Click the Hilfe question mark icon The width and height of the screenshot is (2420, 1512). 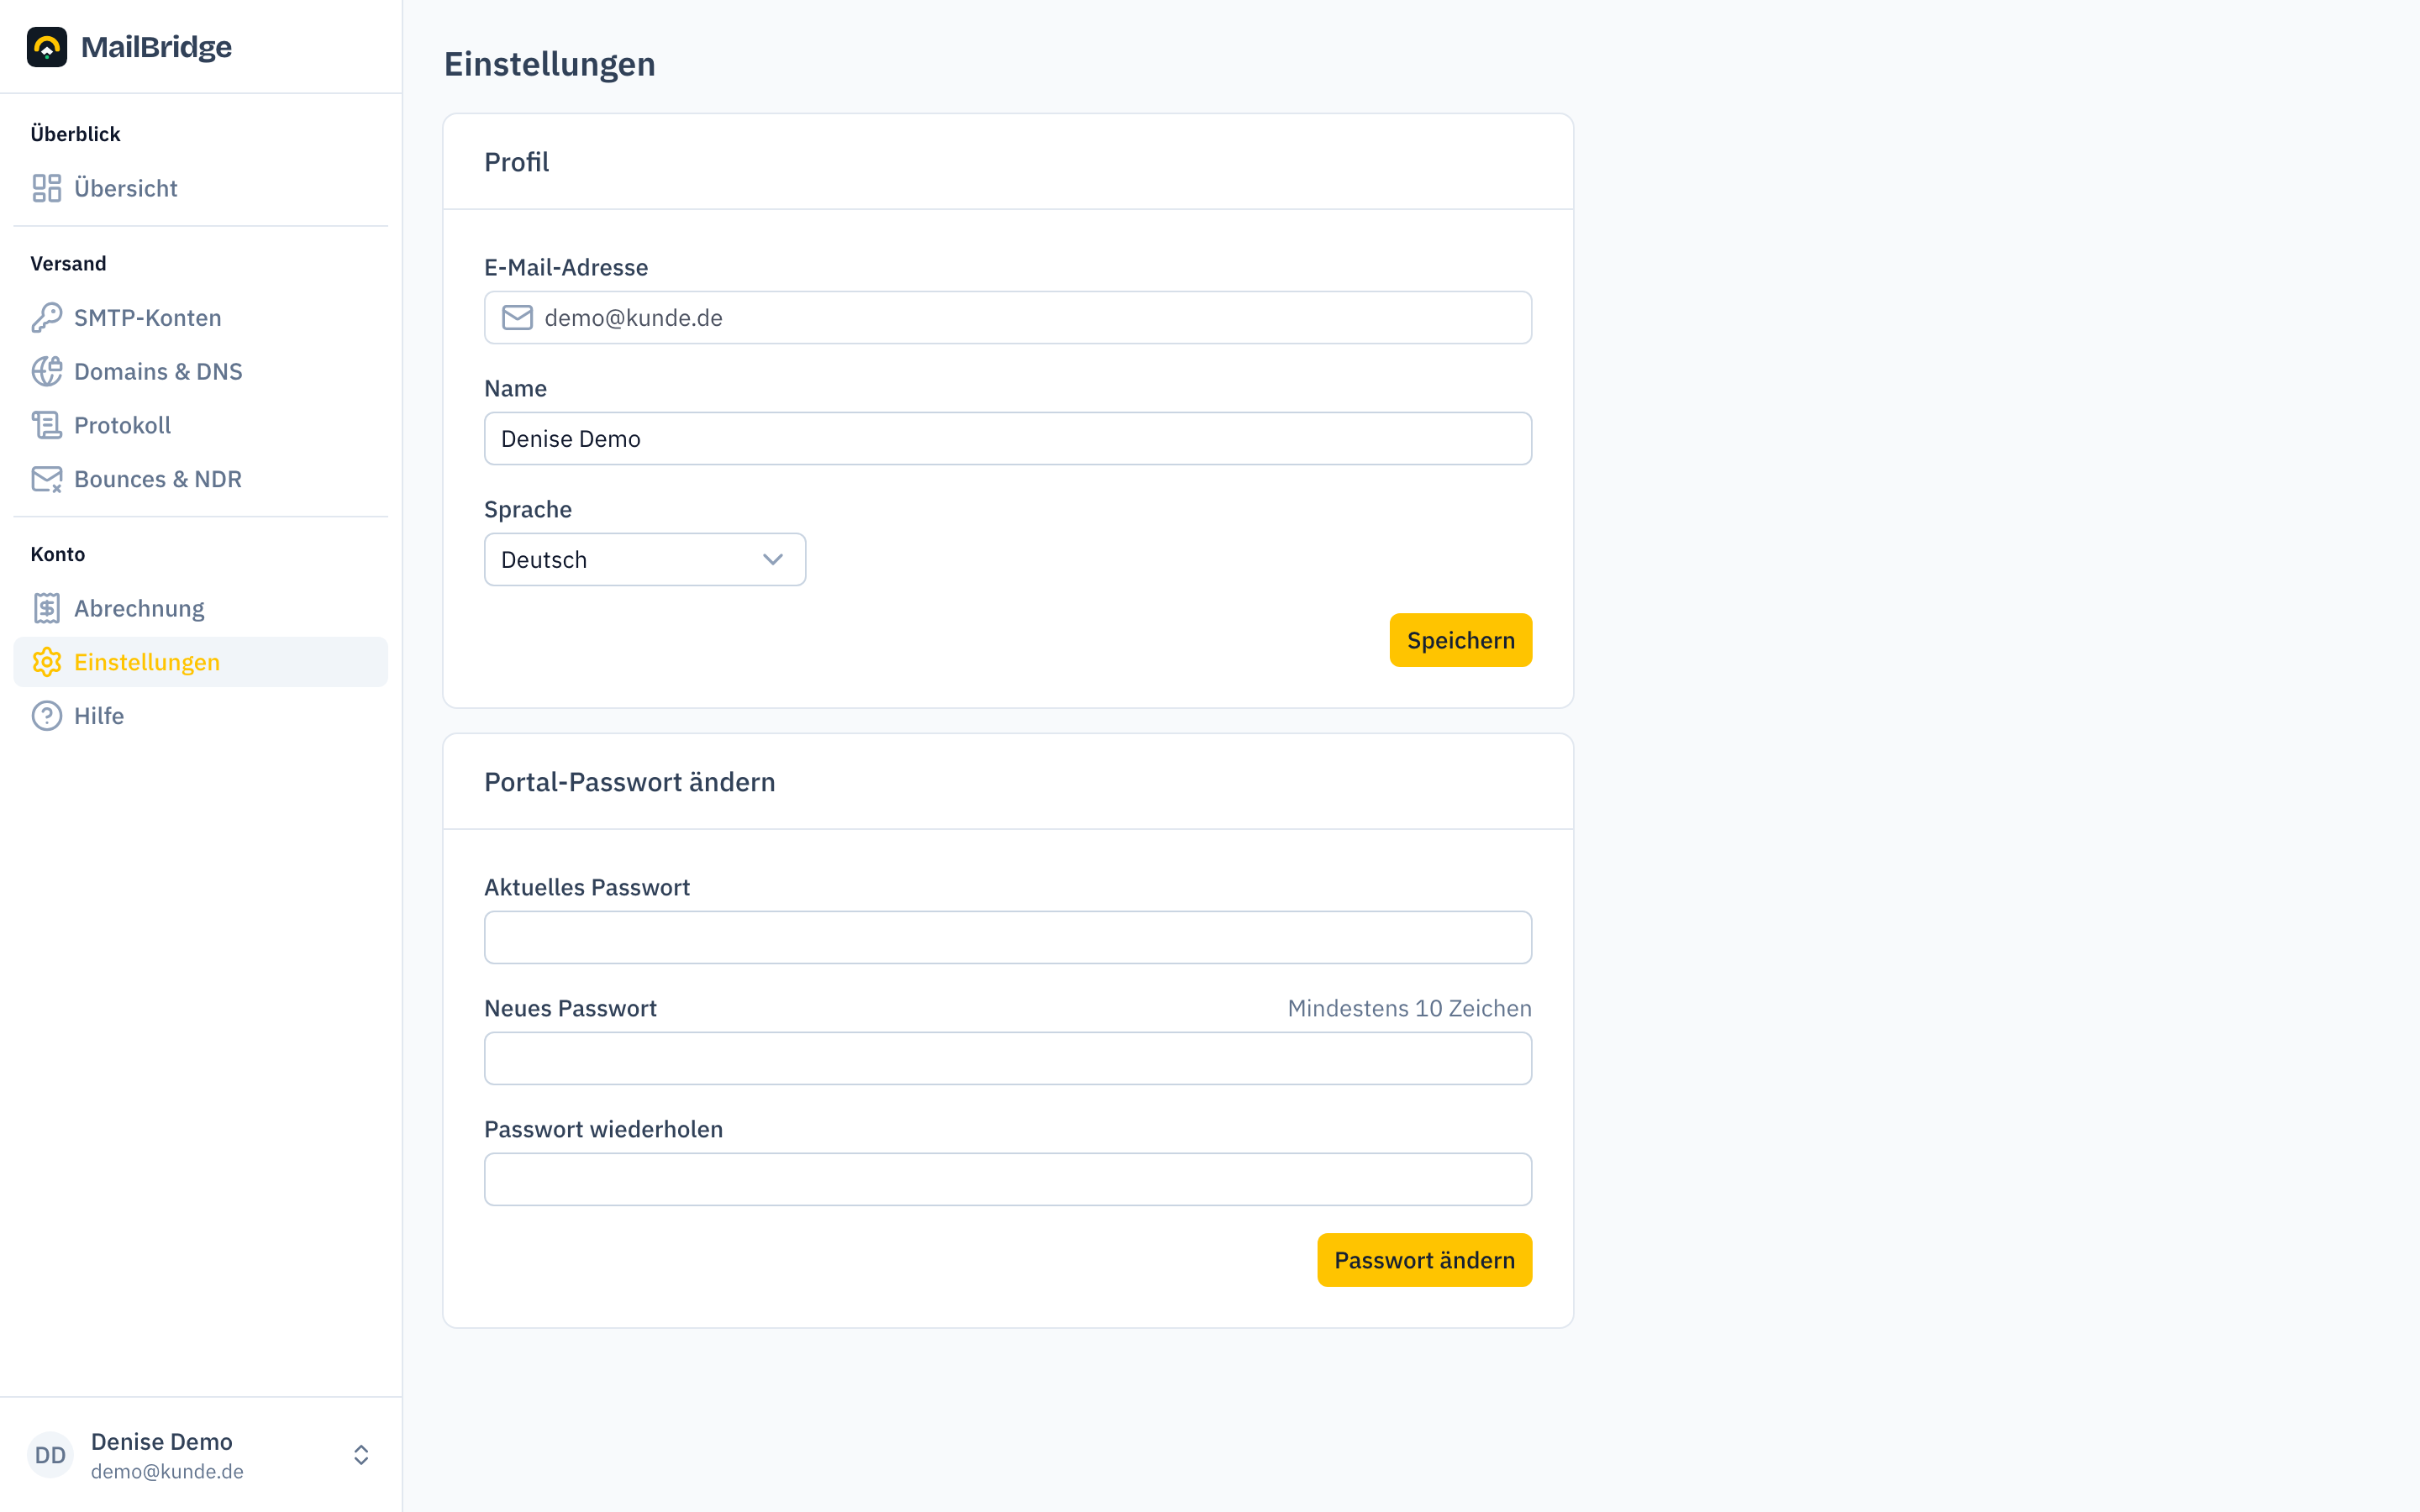[x=47, y=716]
